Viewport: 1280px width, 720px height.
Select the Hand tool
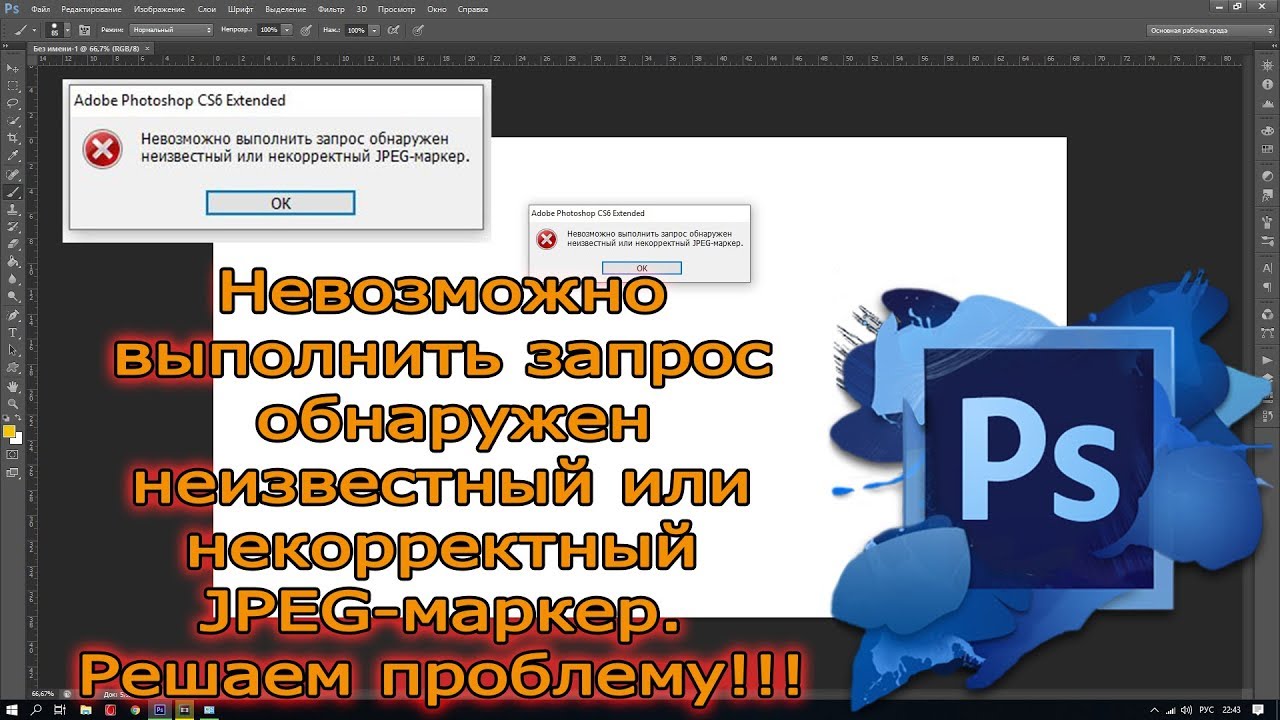[x=13, y=386]
